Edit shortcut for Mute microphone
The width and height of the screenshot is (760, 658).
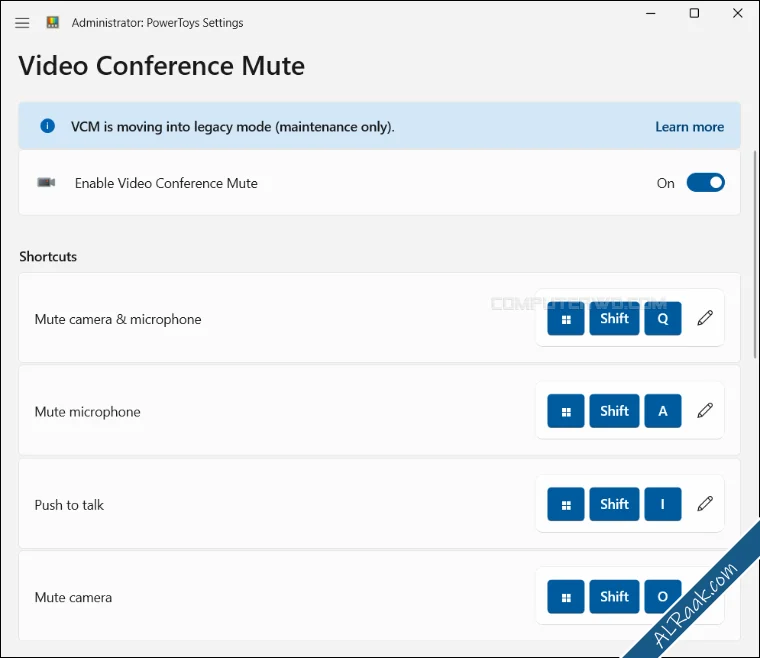[705, 411]
